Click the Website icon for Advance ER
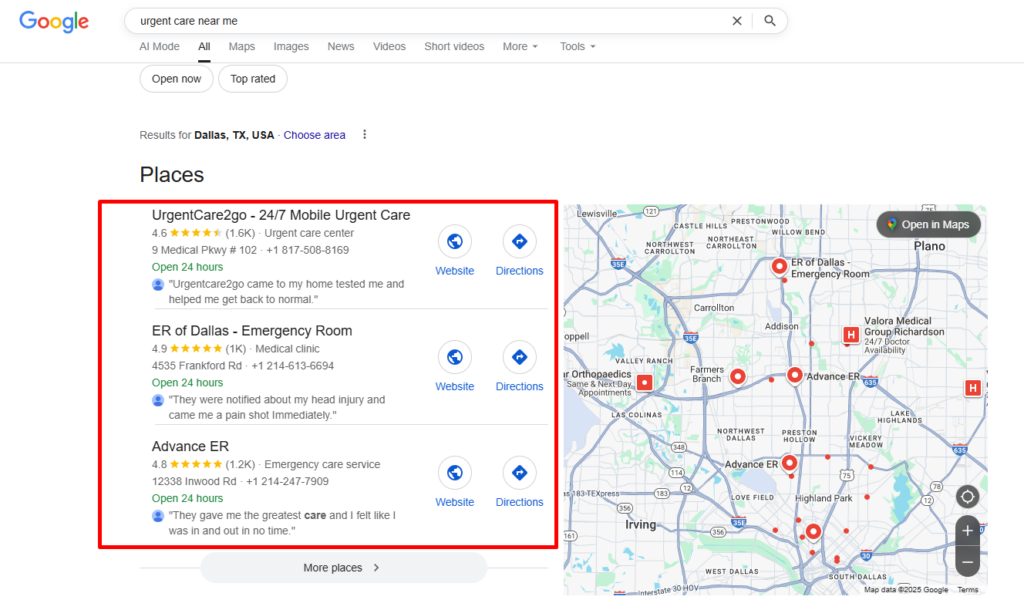Image resolution: width=1024 pixels, height=610 pixels. [x=455, y=472]
